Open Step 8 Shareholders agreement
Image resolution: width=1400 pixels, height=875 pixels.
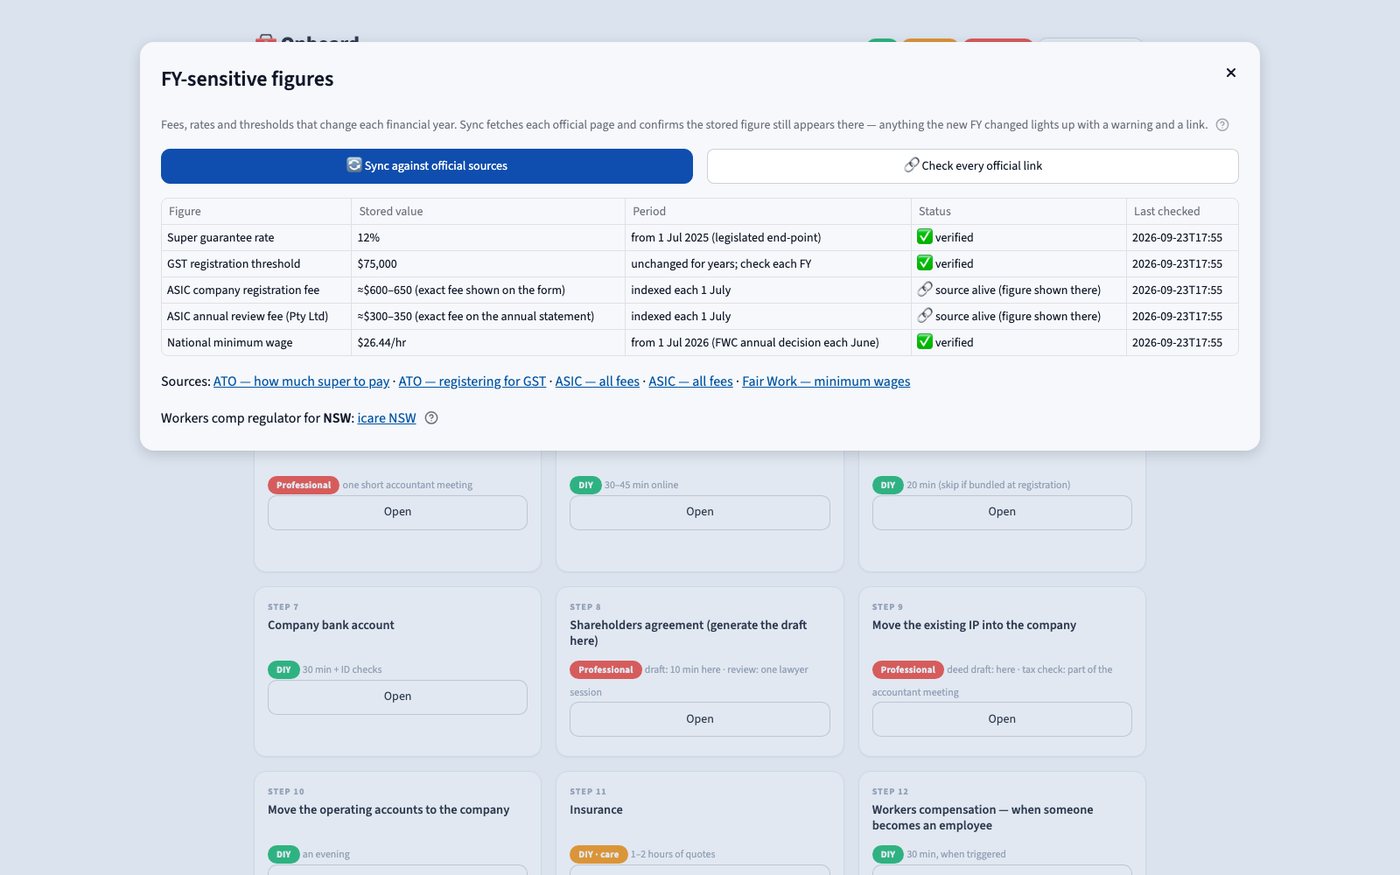pos(700,719)
